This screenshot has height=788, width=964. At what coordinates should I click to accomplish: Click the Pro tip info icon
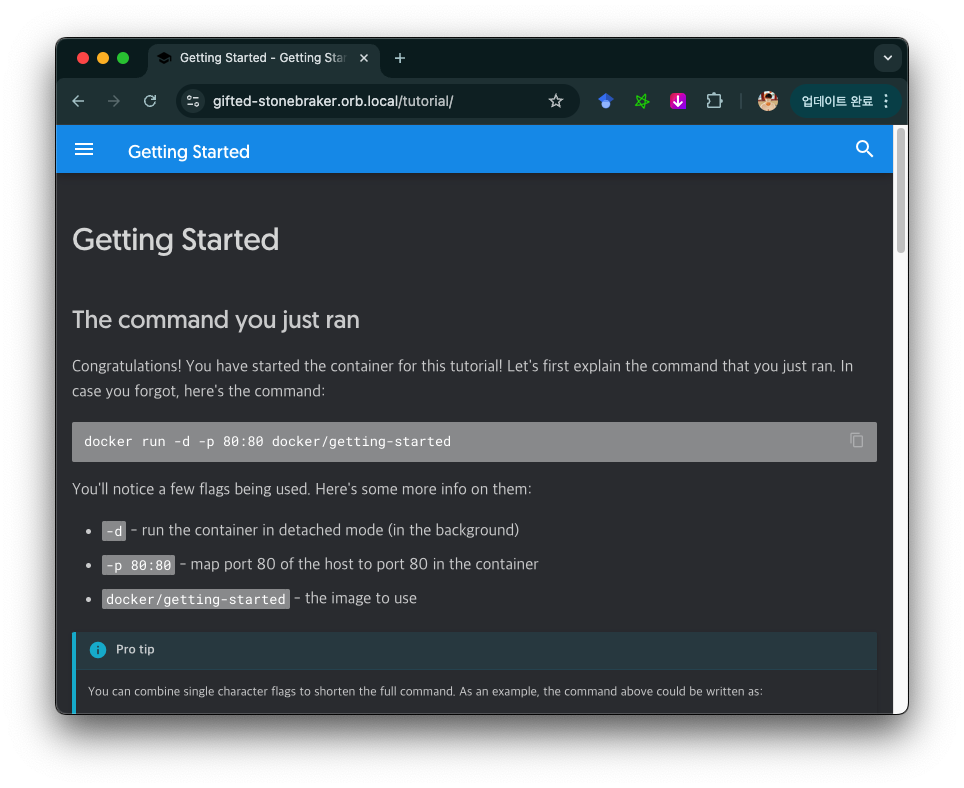click(98, 650)
